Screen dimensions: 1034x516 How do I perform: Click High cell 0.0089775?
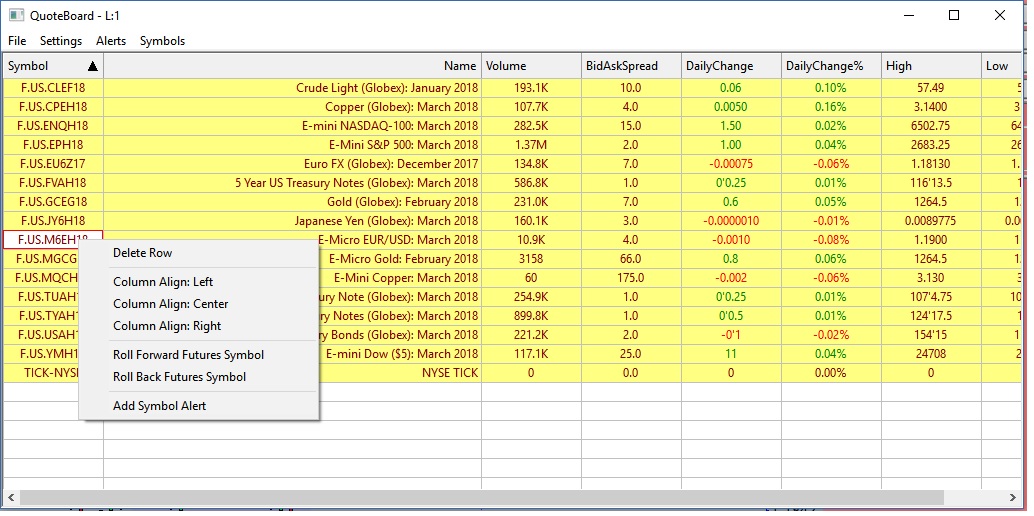(x=931, y=221)
